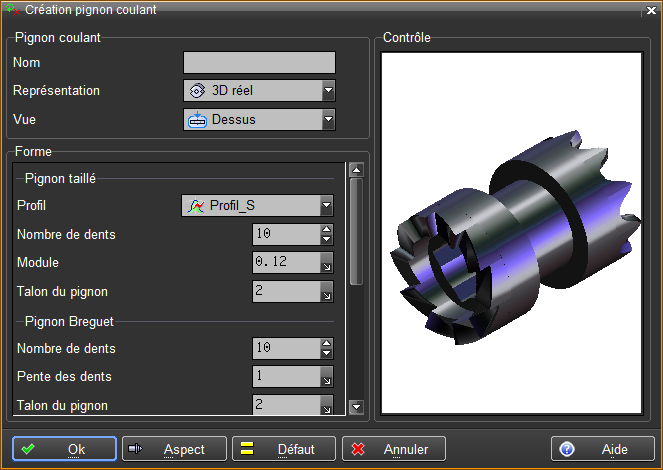The height and width of the screenshot is (470, 663).
Task: Reset values with Défaut button
Action: pyautogui.click(x=284, y=449)
